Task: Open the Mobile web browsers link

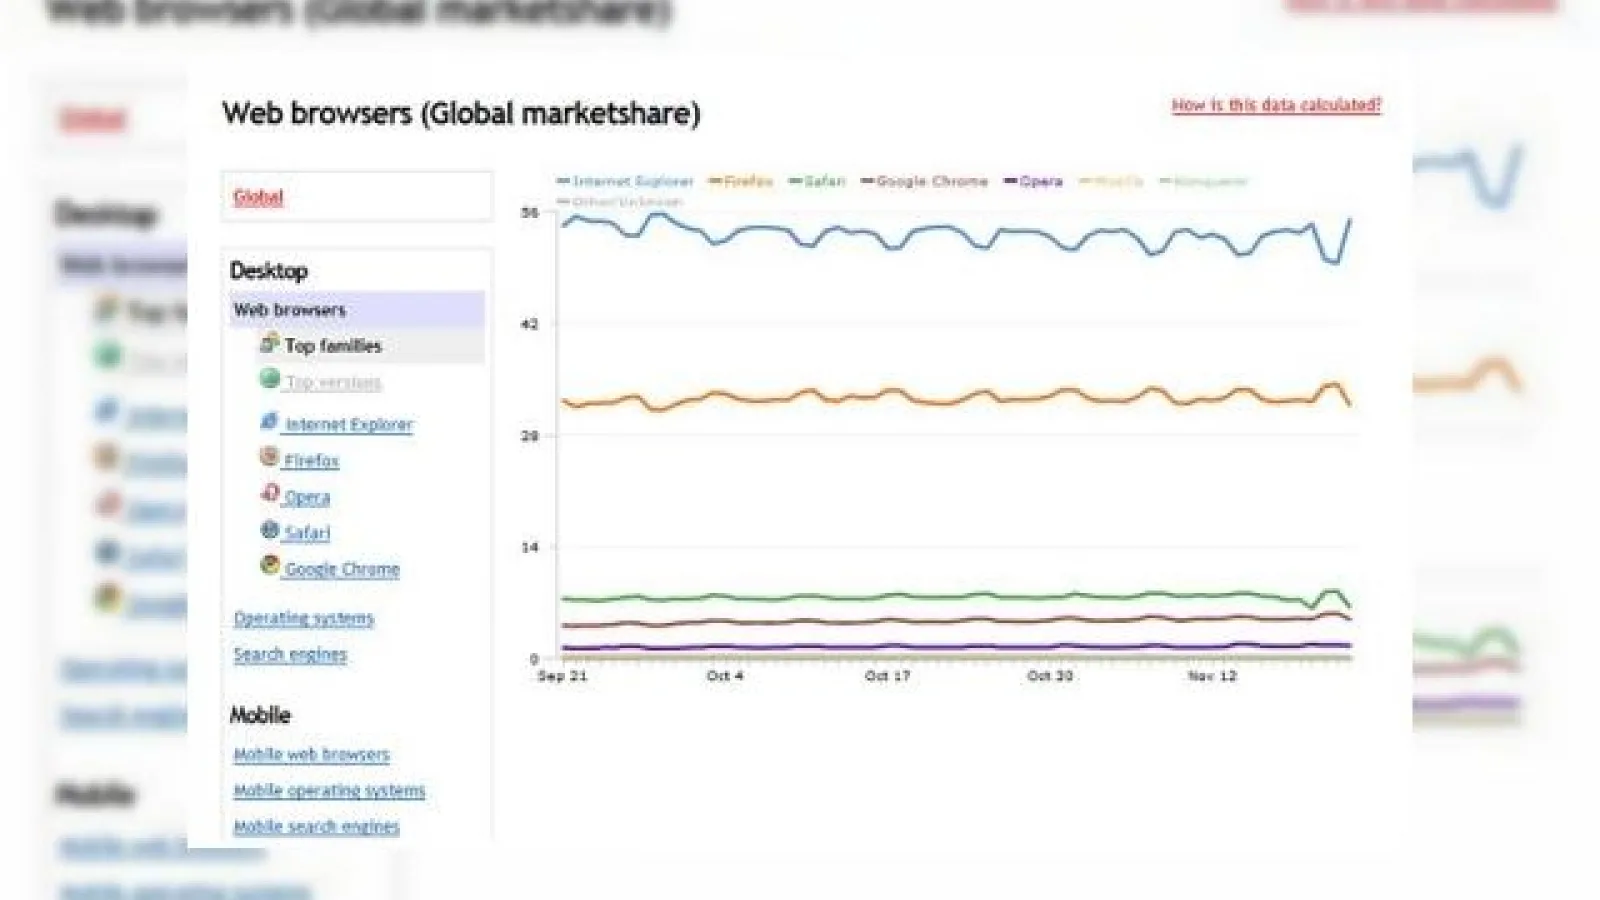Action: tap(311, 754)
